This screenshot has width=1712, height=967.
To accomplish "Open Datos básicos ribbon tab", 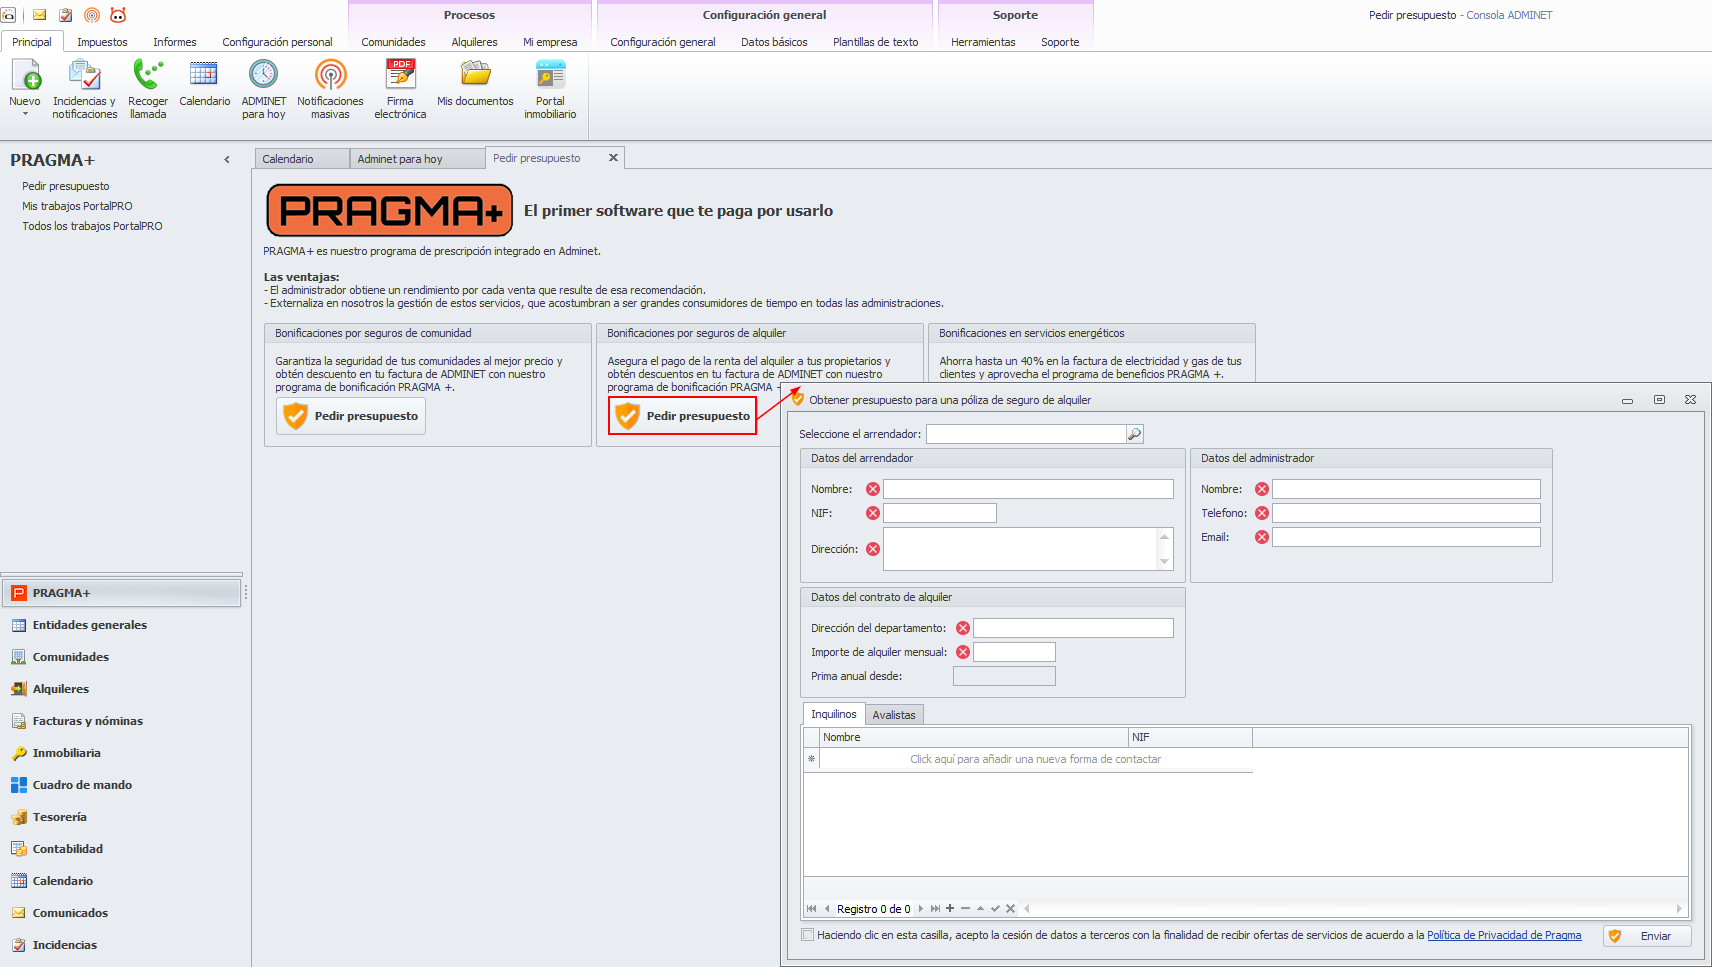I will click(x=774, y=42).
